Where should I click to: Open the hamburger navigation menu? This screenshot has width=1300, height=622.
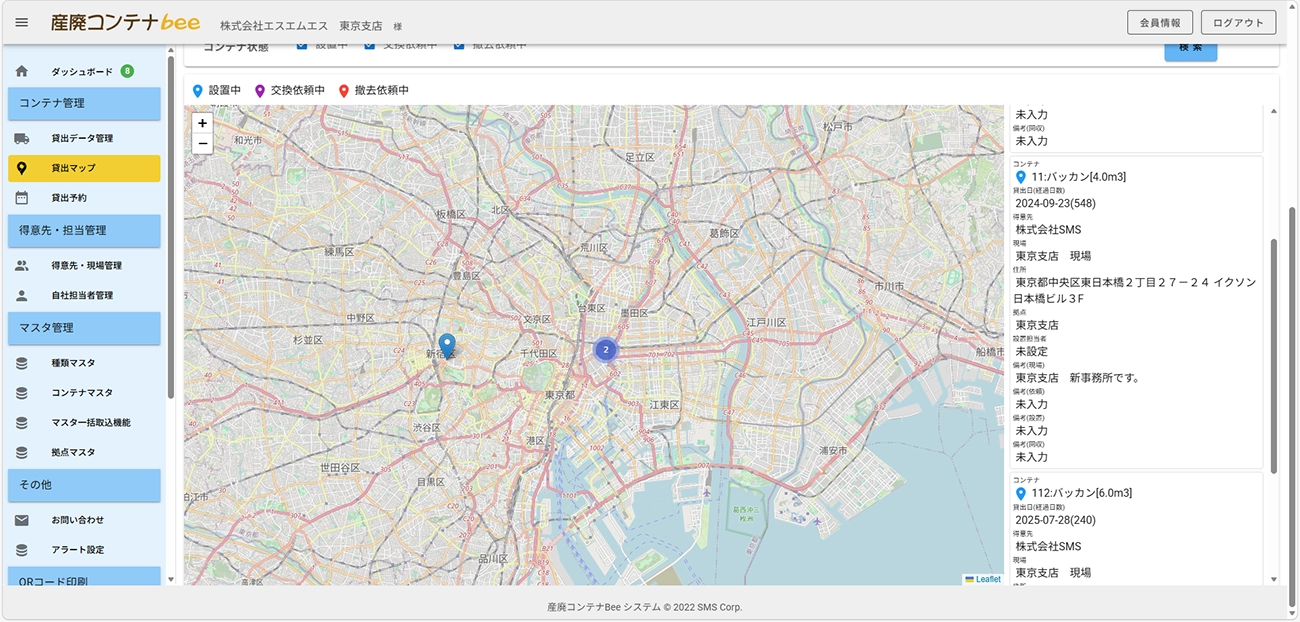pyautogui.click(x=22, y=23)
